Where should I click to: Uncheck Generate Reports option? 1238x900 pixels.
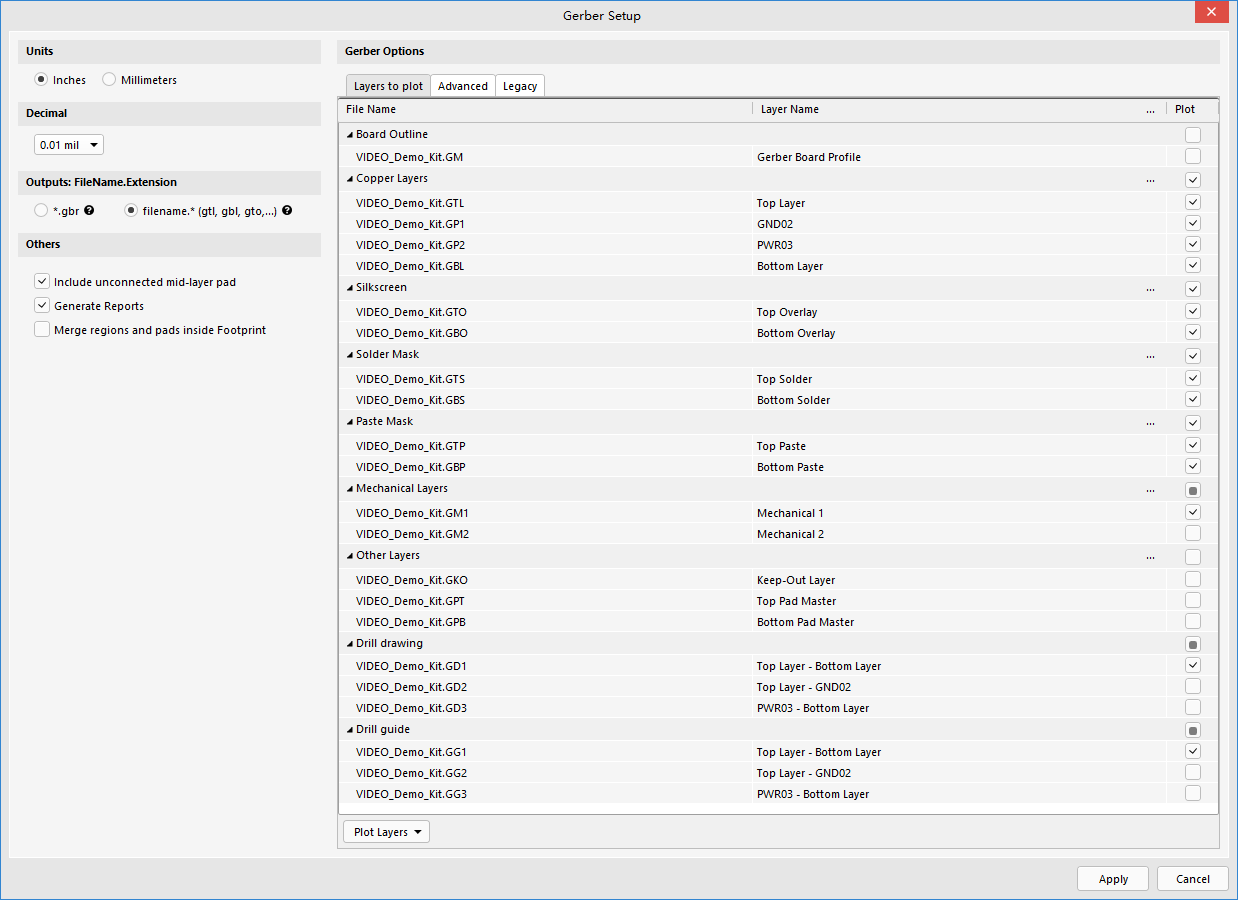point(42,306)
